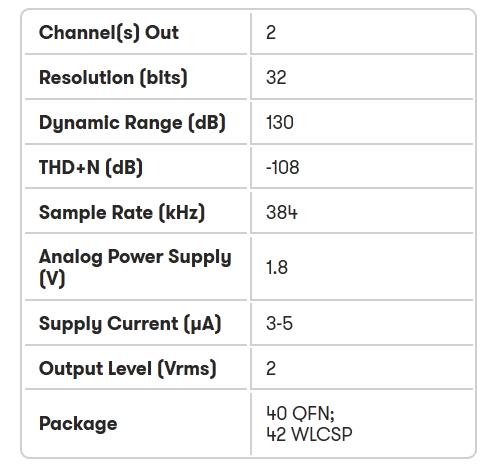Click the Output Level (Vrms) label
The height and width of the screenshot is (466, 484).
[x=127, y=369]
